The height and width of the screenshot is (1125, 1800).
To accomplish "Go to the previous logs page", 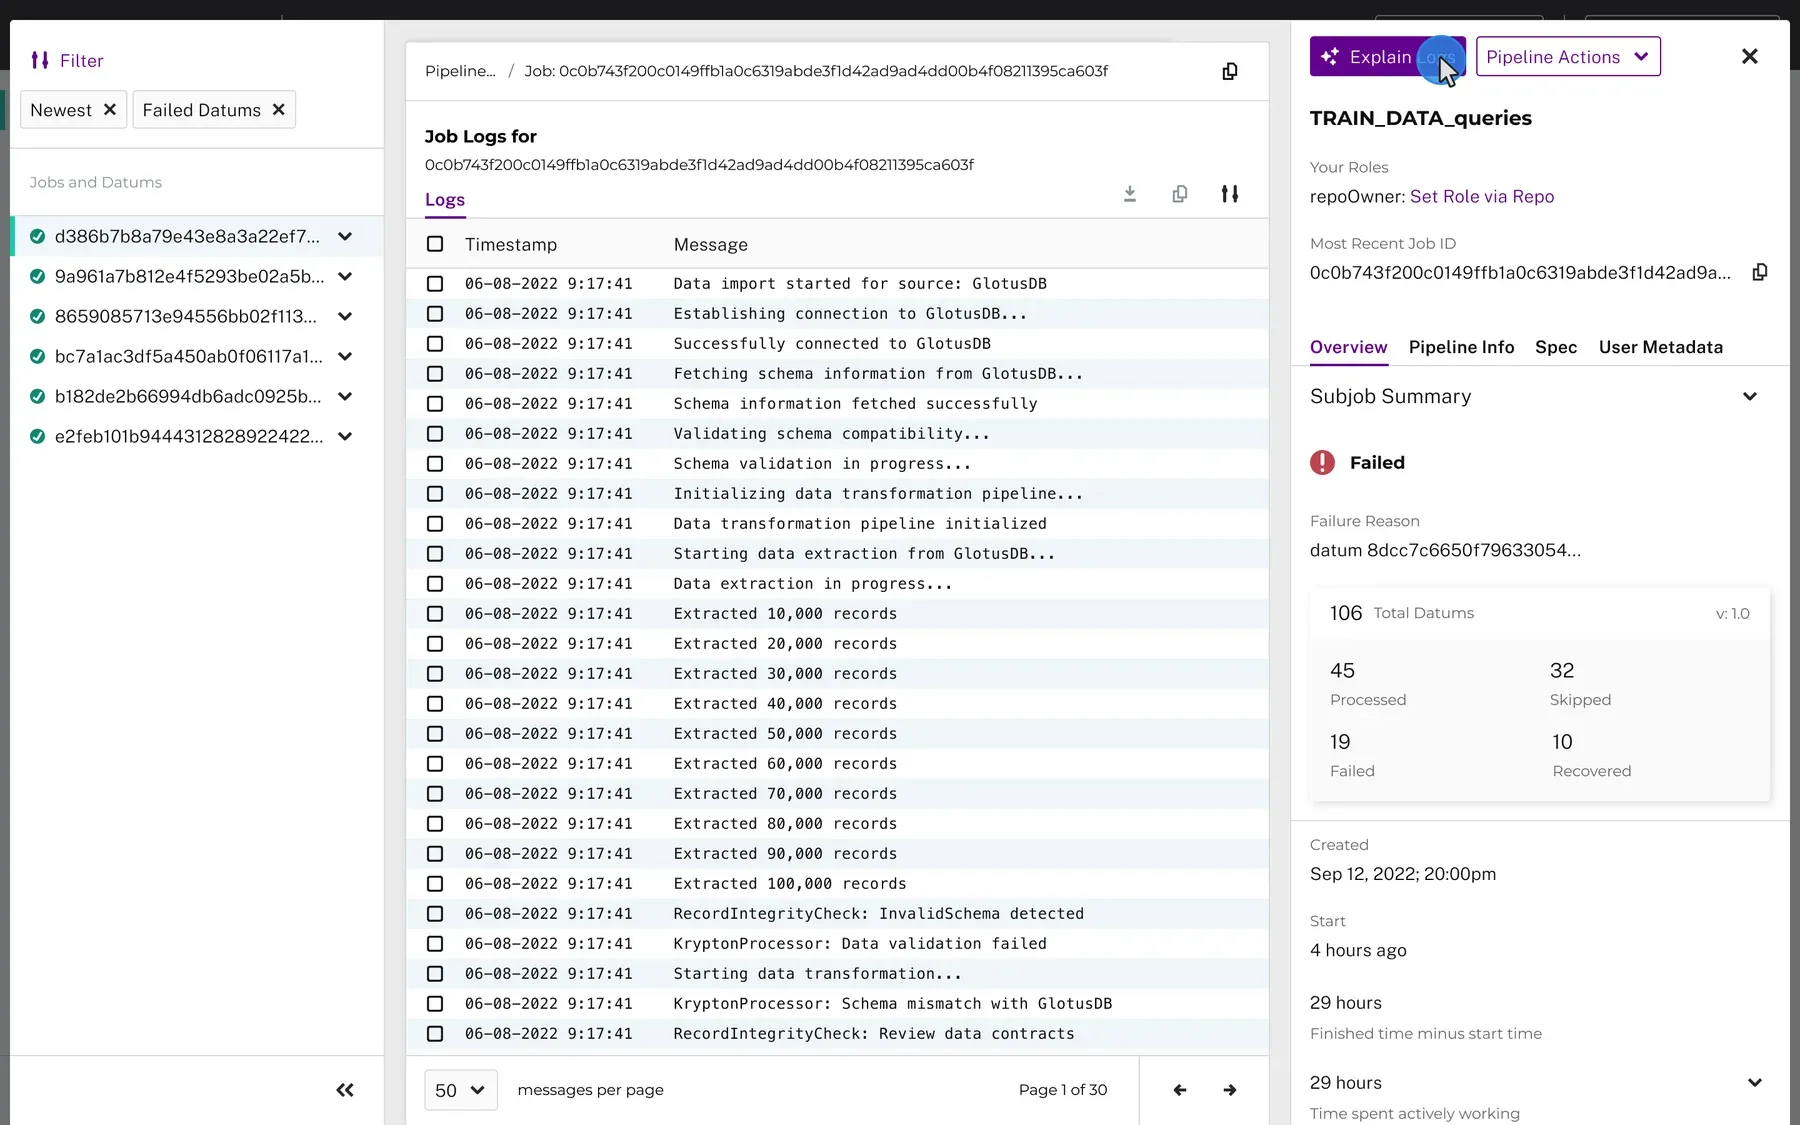I will 1180,1090.
